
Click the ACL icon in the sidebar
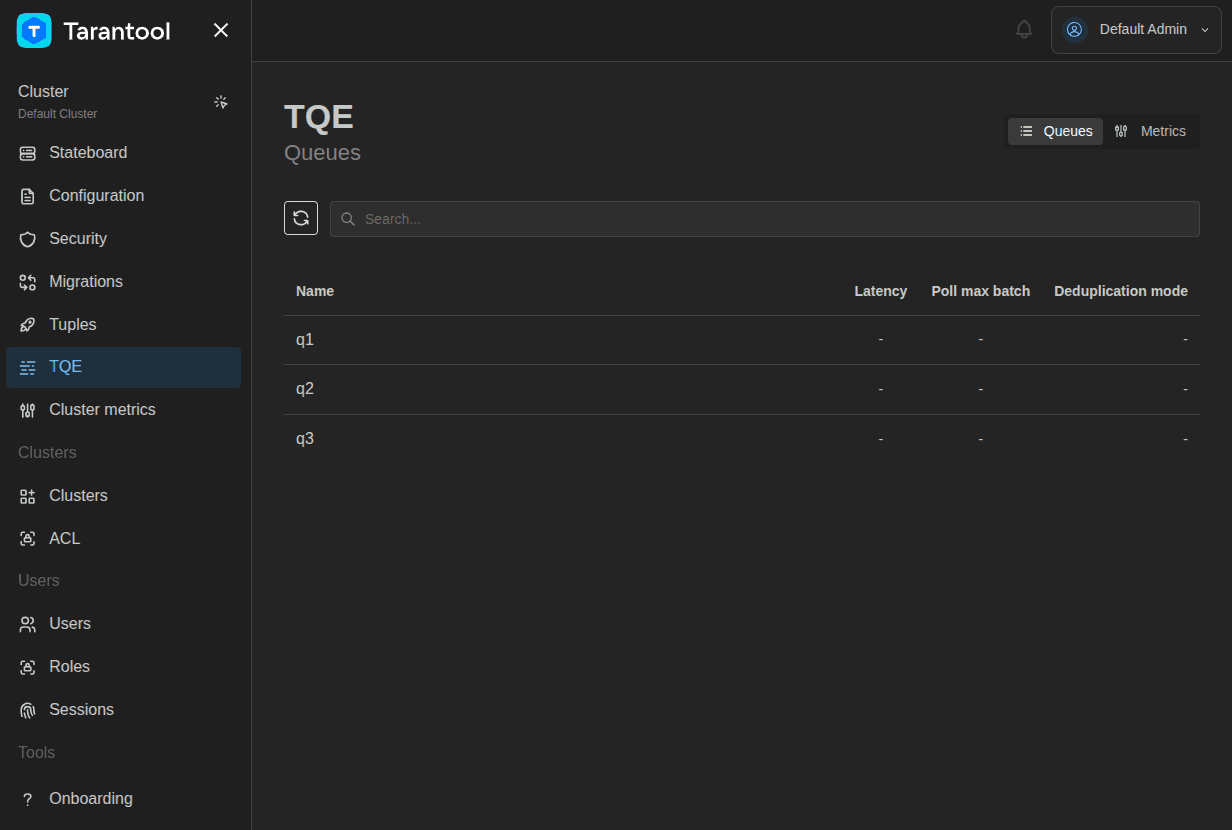[x=28, y=539]
